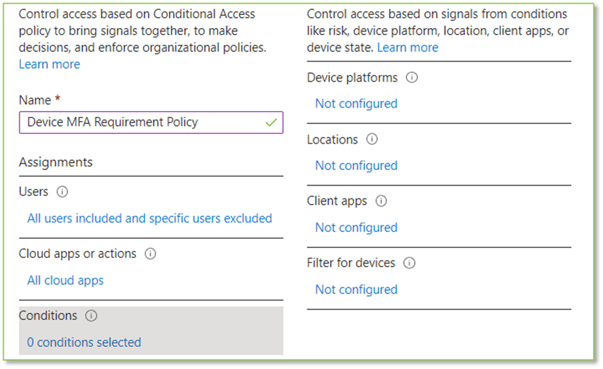Click info icon beside Cloud apps or actions
Image resolution: width=603 pixels, height=369 pixels.
coord(150,254)
